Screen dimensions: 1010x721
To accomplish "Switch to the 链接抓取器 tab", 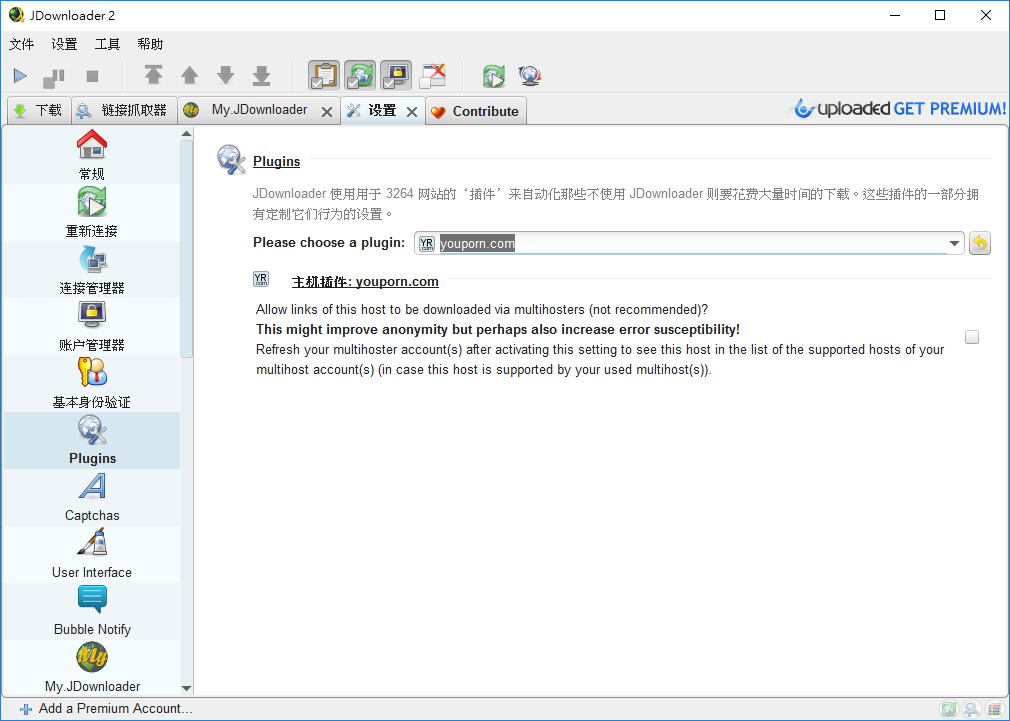I will (123, 110).
